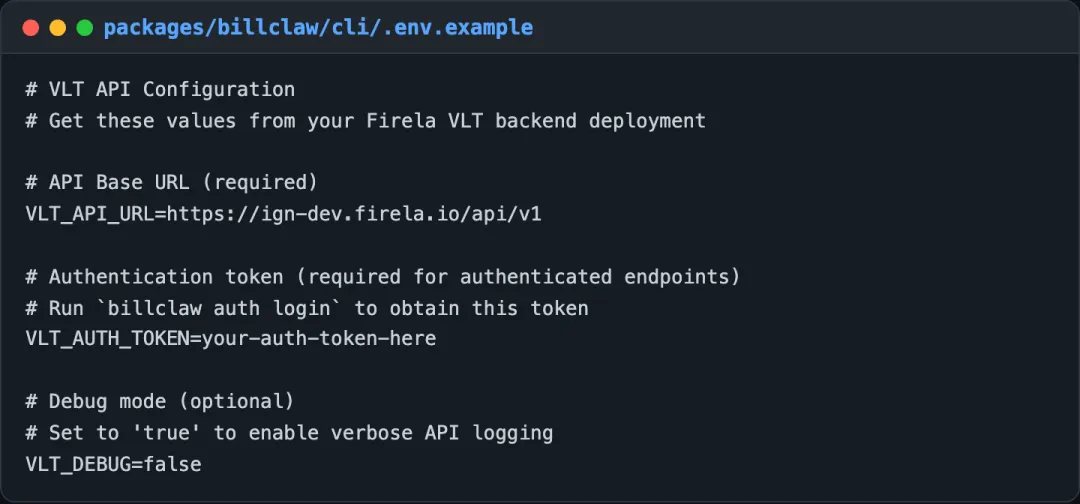Viewport: 1080px width, 504px height.
Task: Click the VLT_DEBUG variable name
Action: pyautogui.click(x=78, y=465)
